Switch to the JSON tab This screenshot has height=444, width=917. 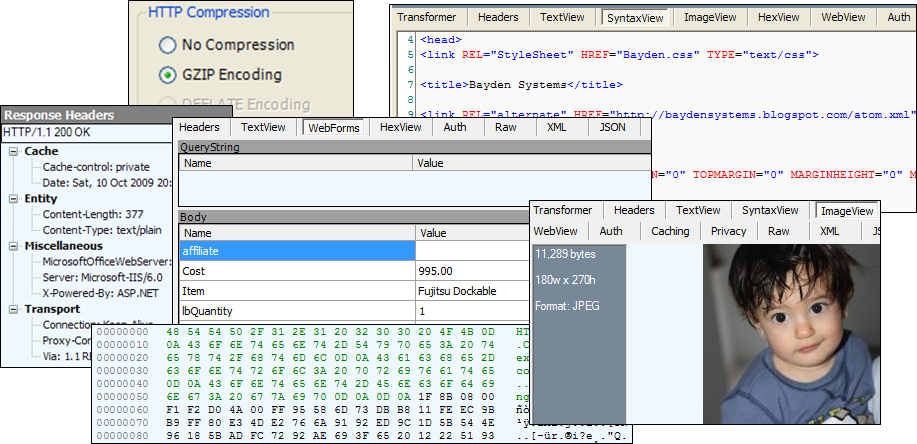point(612,127)
